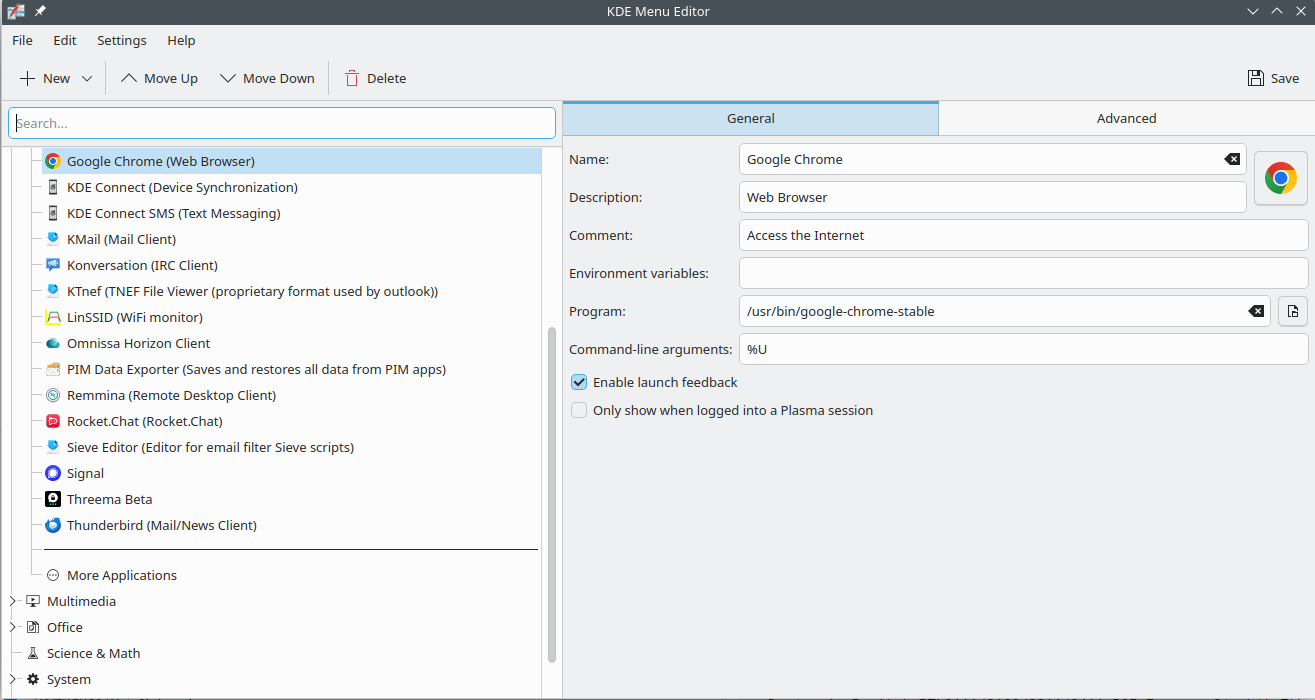The image size is (1315, 700).
Task: Choose Thunderbird (Mail/News Client) entry
Action: coord(161,525)
